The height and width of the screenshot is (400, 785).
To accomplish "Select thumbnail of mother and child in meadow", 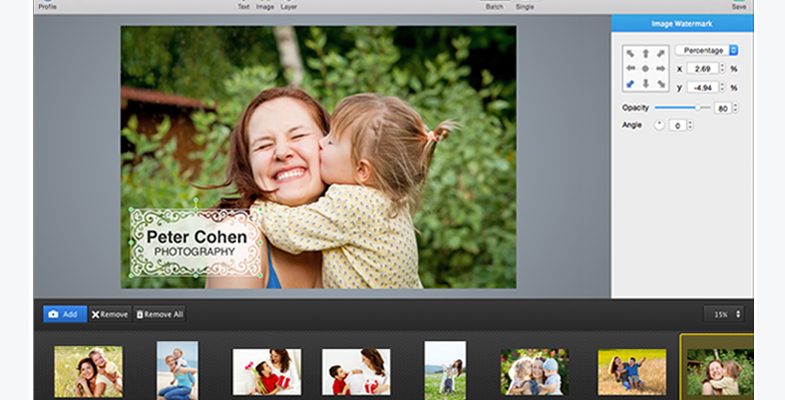I will coord(88,371).
